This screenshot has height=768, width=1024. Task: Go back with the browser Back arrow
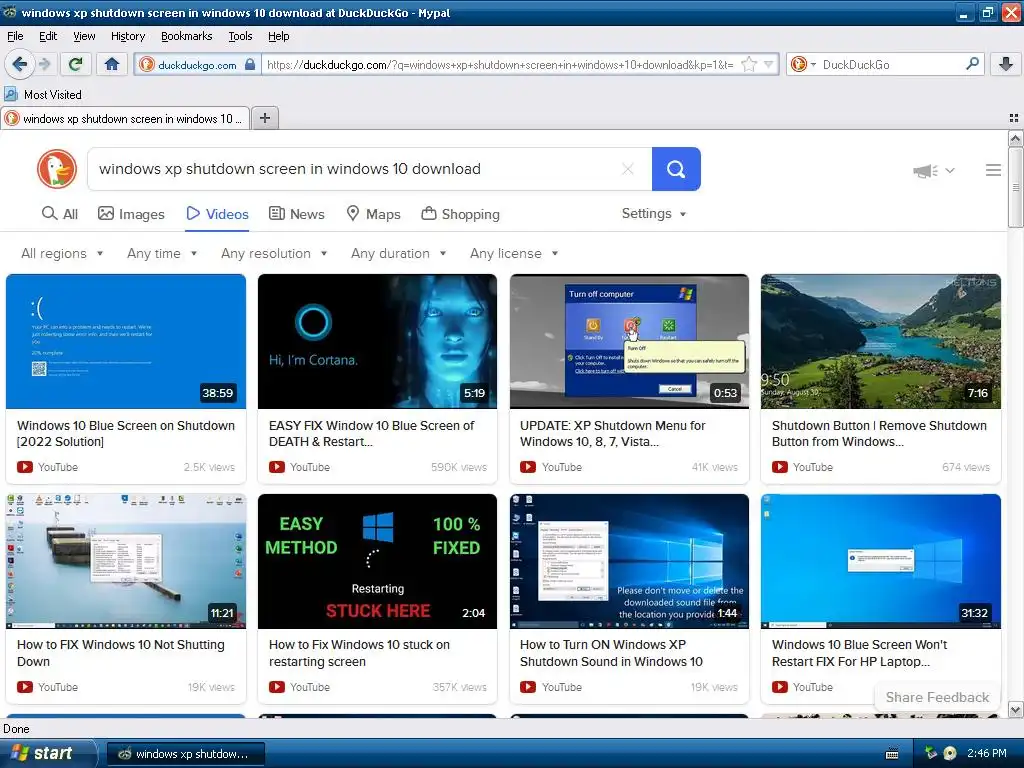pos(20,64)
